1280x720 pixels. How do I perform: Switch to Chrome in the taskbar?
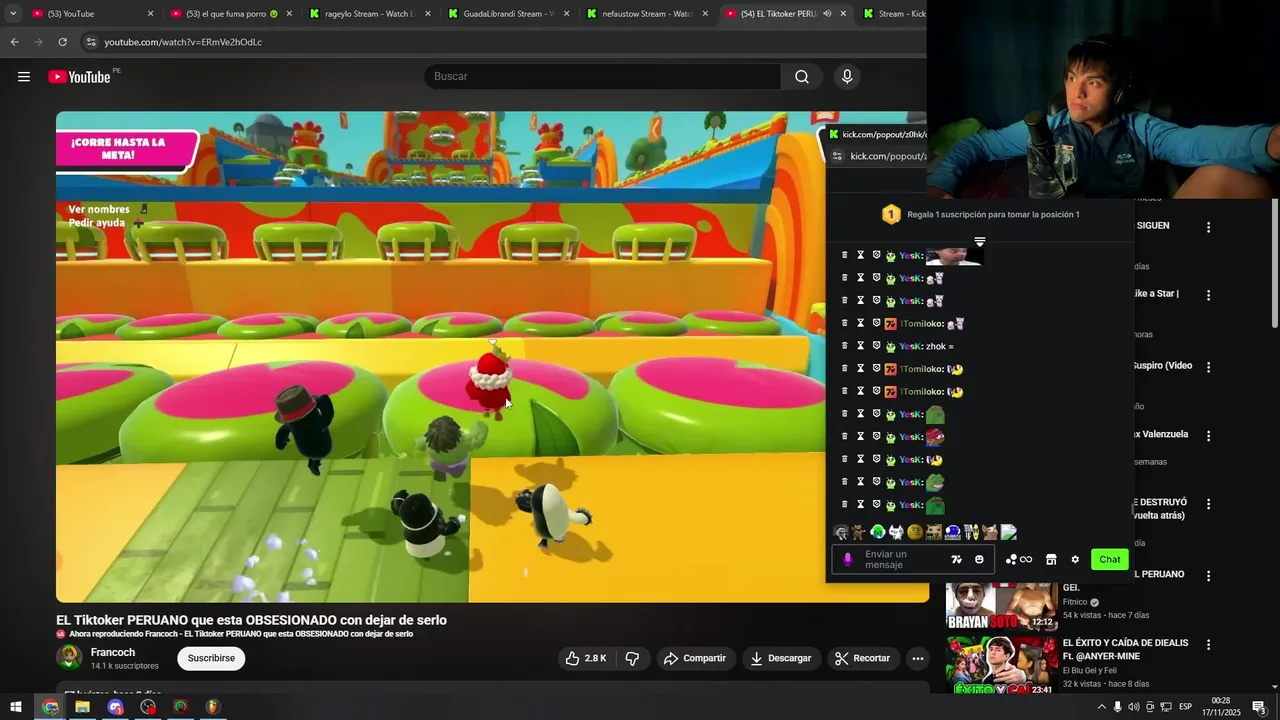pos(50,707)
